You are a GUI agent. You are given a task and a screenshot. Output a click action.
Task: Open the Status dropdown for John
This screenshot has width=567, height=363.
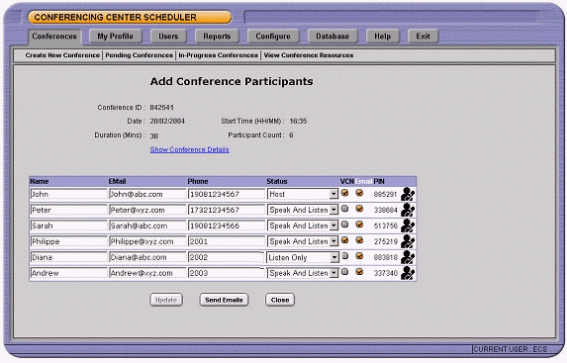click(x=303, y=194)
